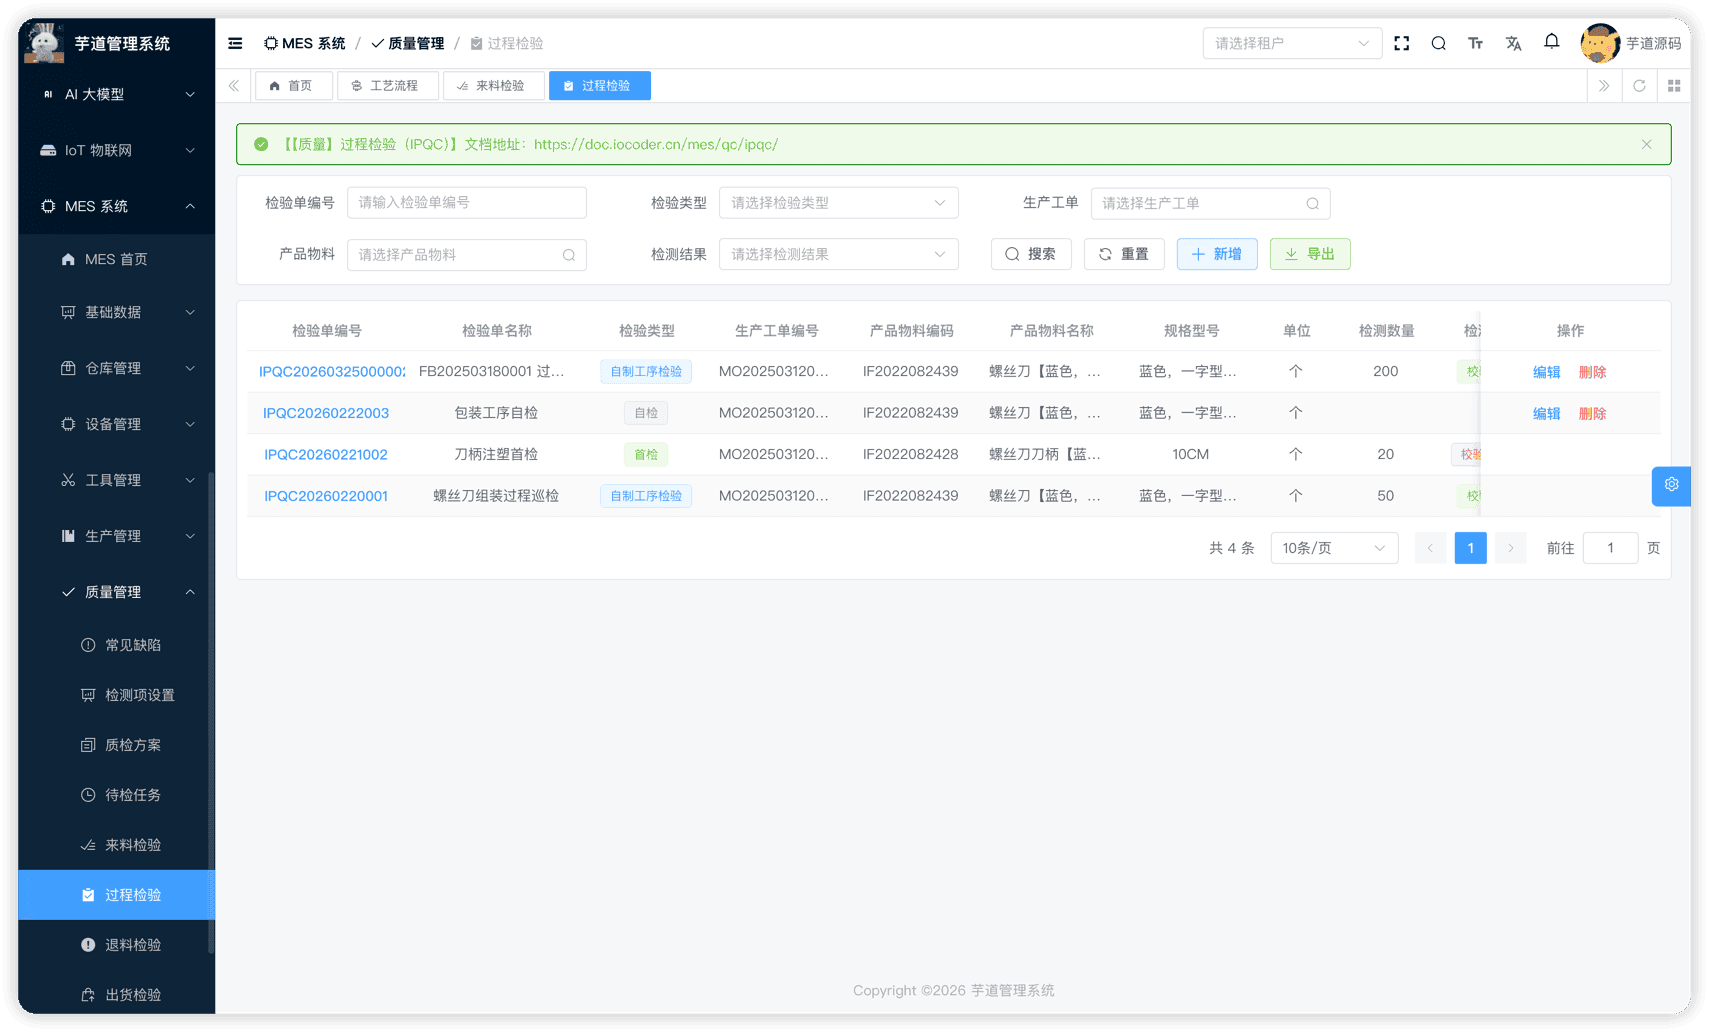Expand the IoT 物联网 sidebar menu
1709x1032 pixels.
[x=115, y=150]
